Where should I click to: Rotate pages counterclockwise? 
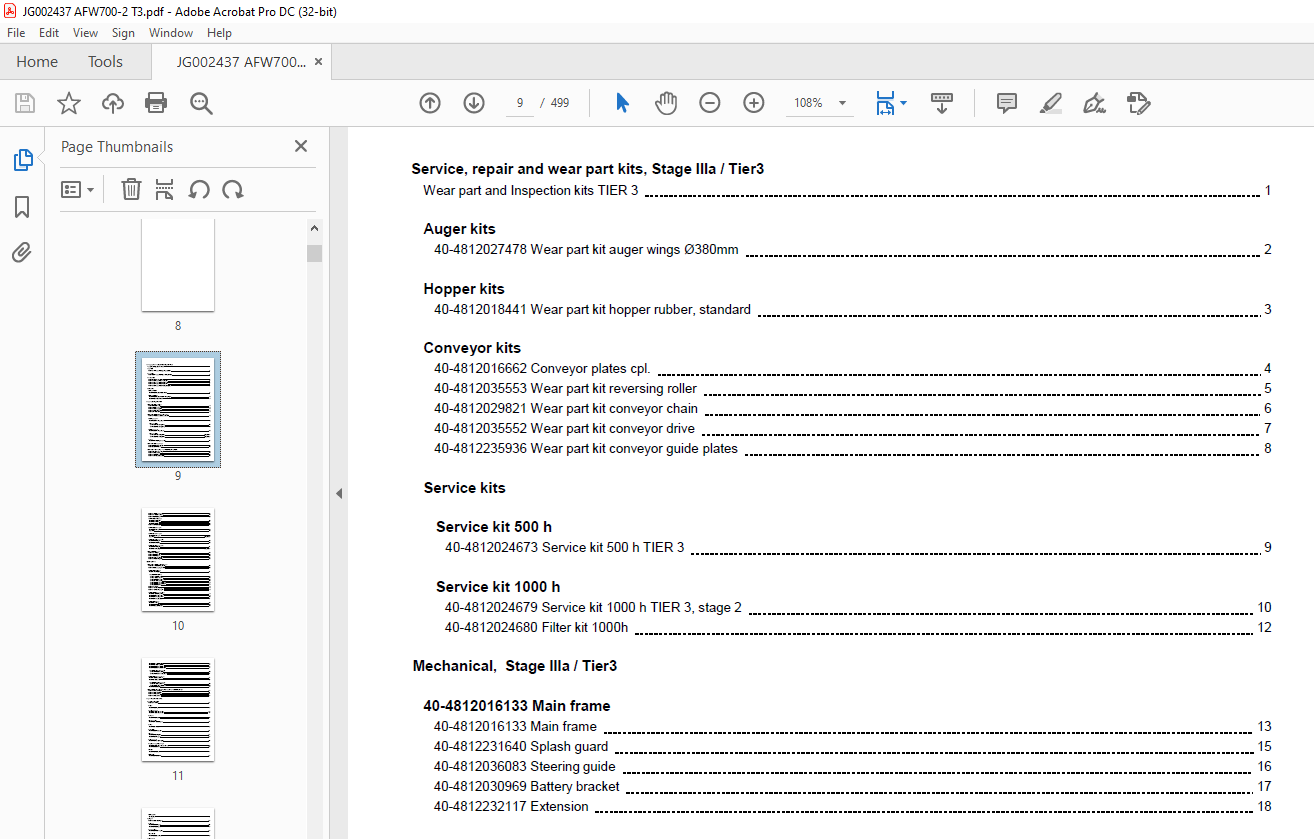199,189
